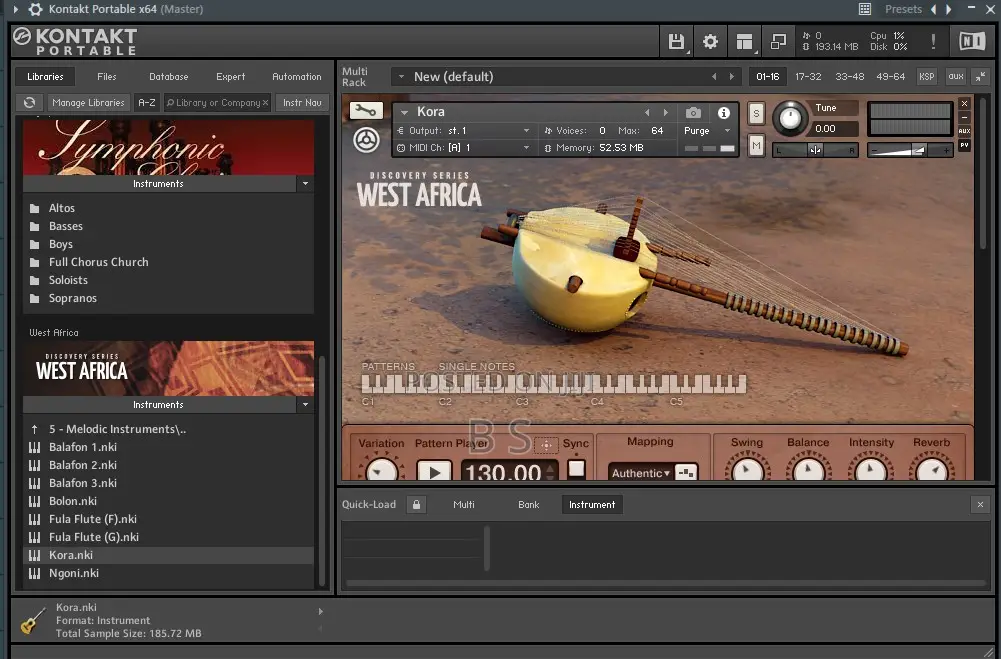Switch to the Database tab

[169, 77]
